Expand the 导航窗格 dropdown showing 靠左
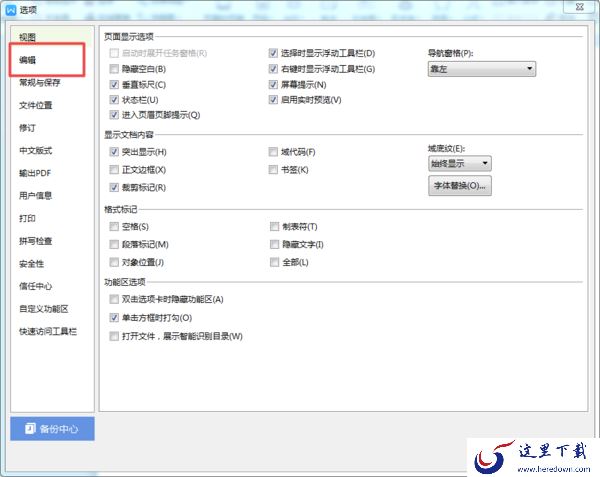This screenshot has width=600, height=477. [x=482, y=69]
